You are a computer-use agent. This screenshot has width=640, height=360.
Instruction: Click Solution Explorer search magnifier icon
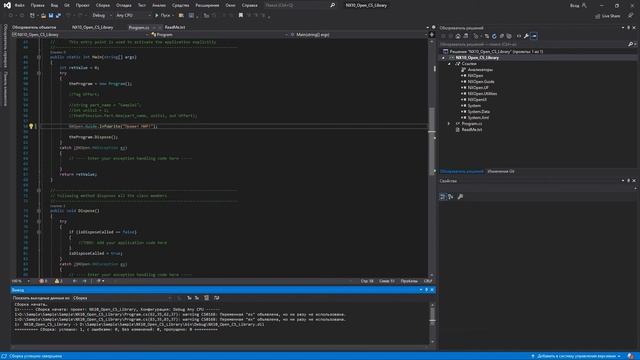coord(630,44)
